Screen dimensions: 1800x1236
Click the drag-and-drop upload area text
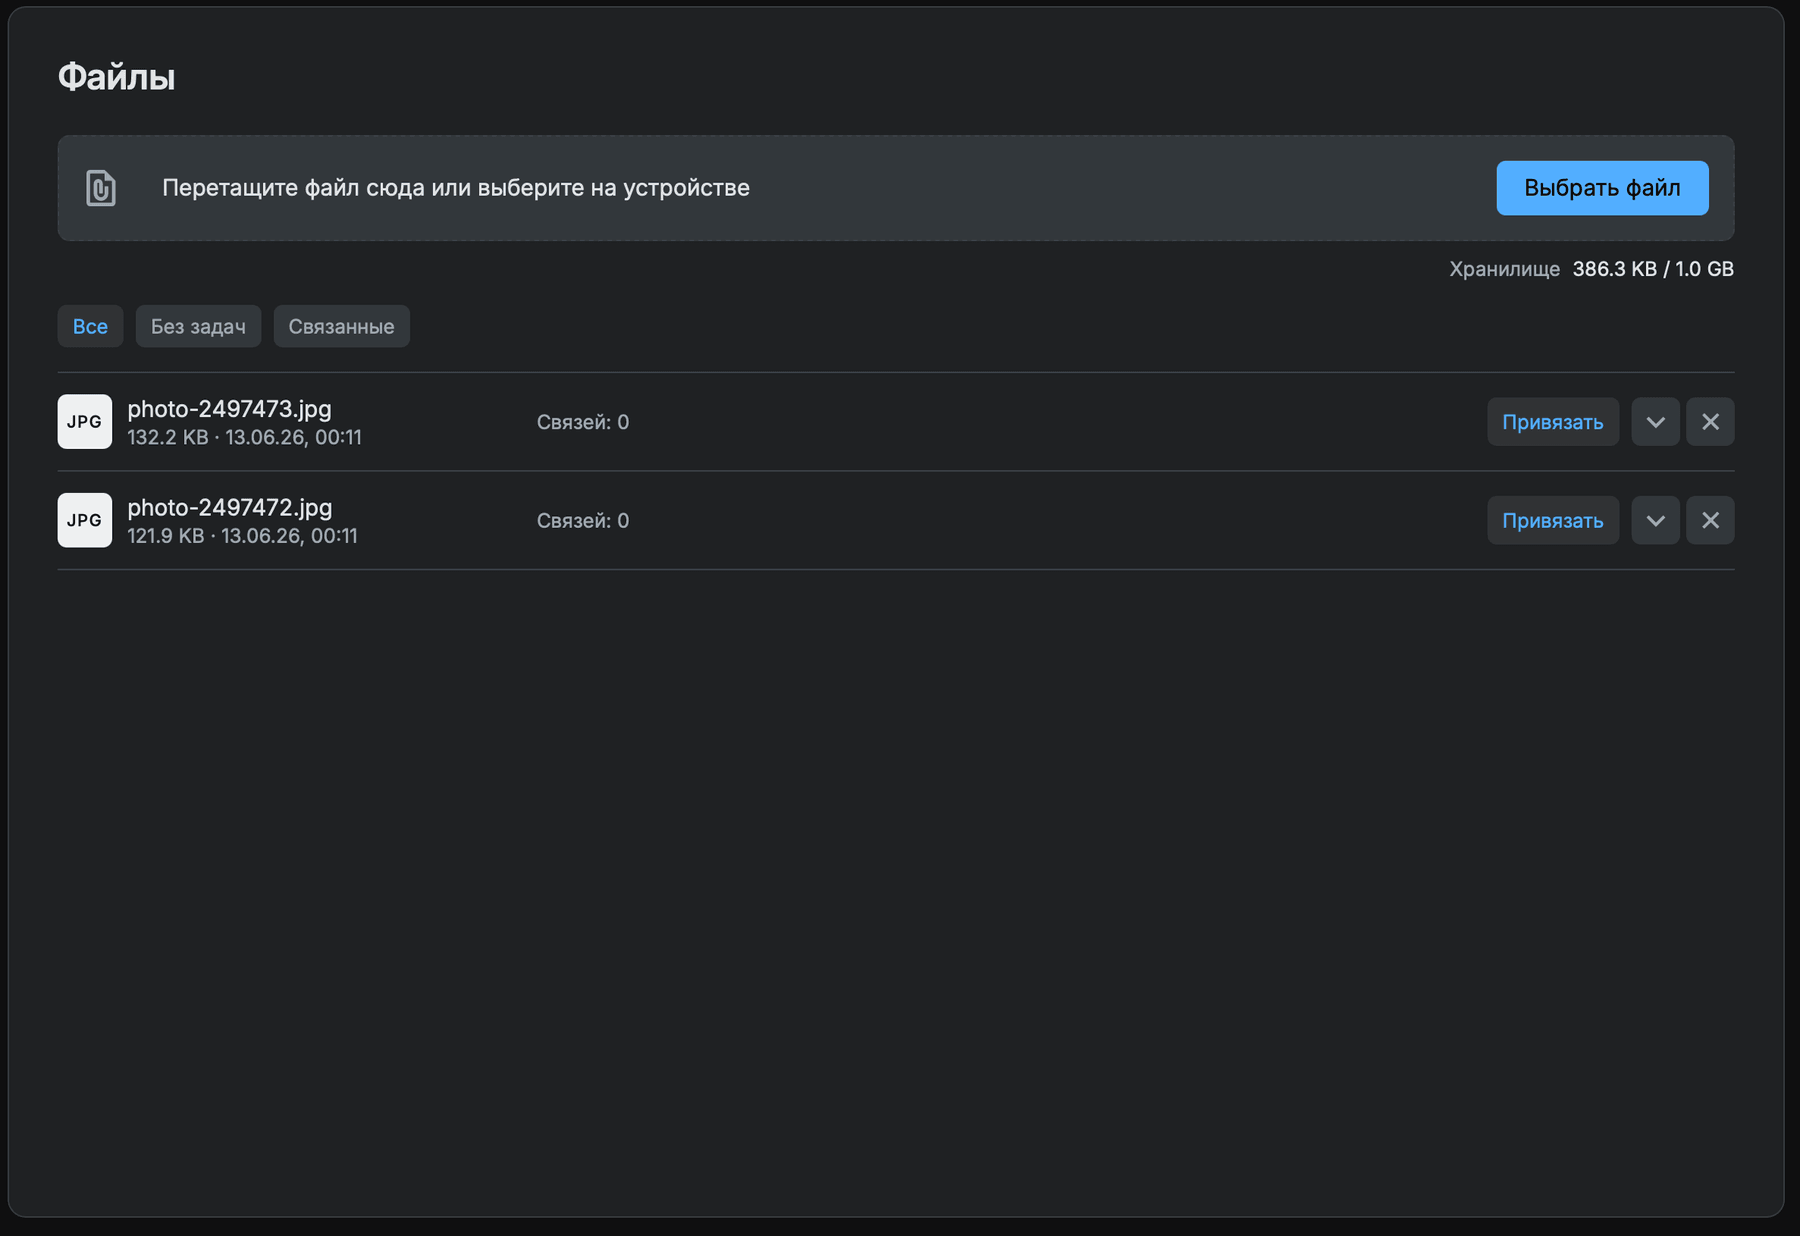coord(456,188)
